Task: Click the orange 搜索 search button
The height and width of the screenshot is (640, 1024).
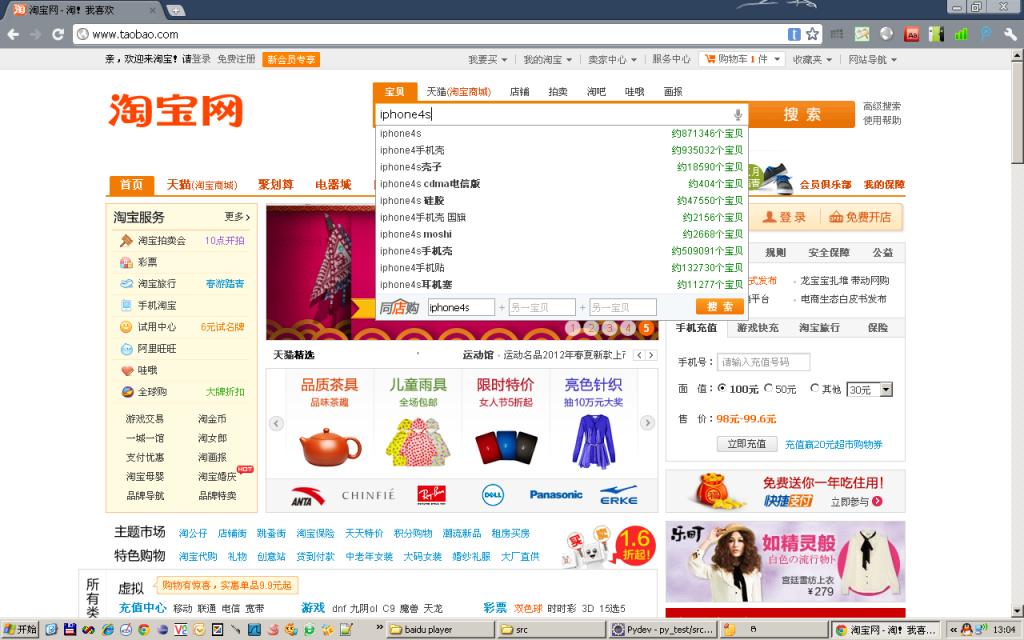Action: click(802, 115)
